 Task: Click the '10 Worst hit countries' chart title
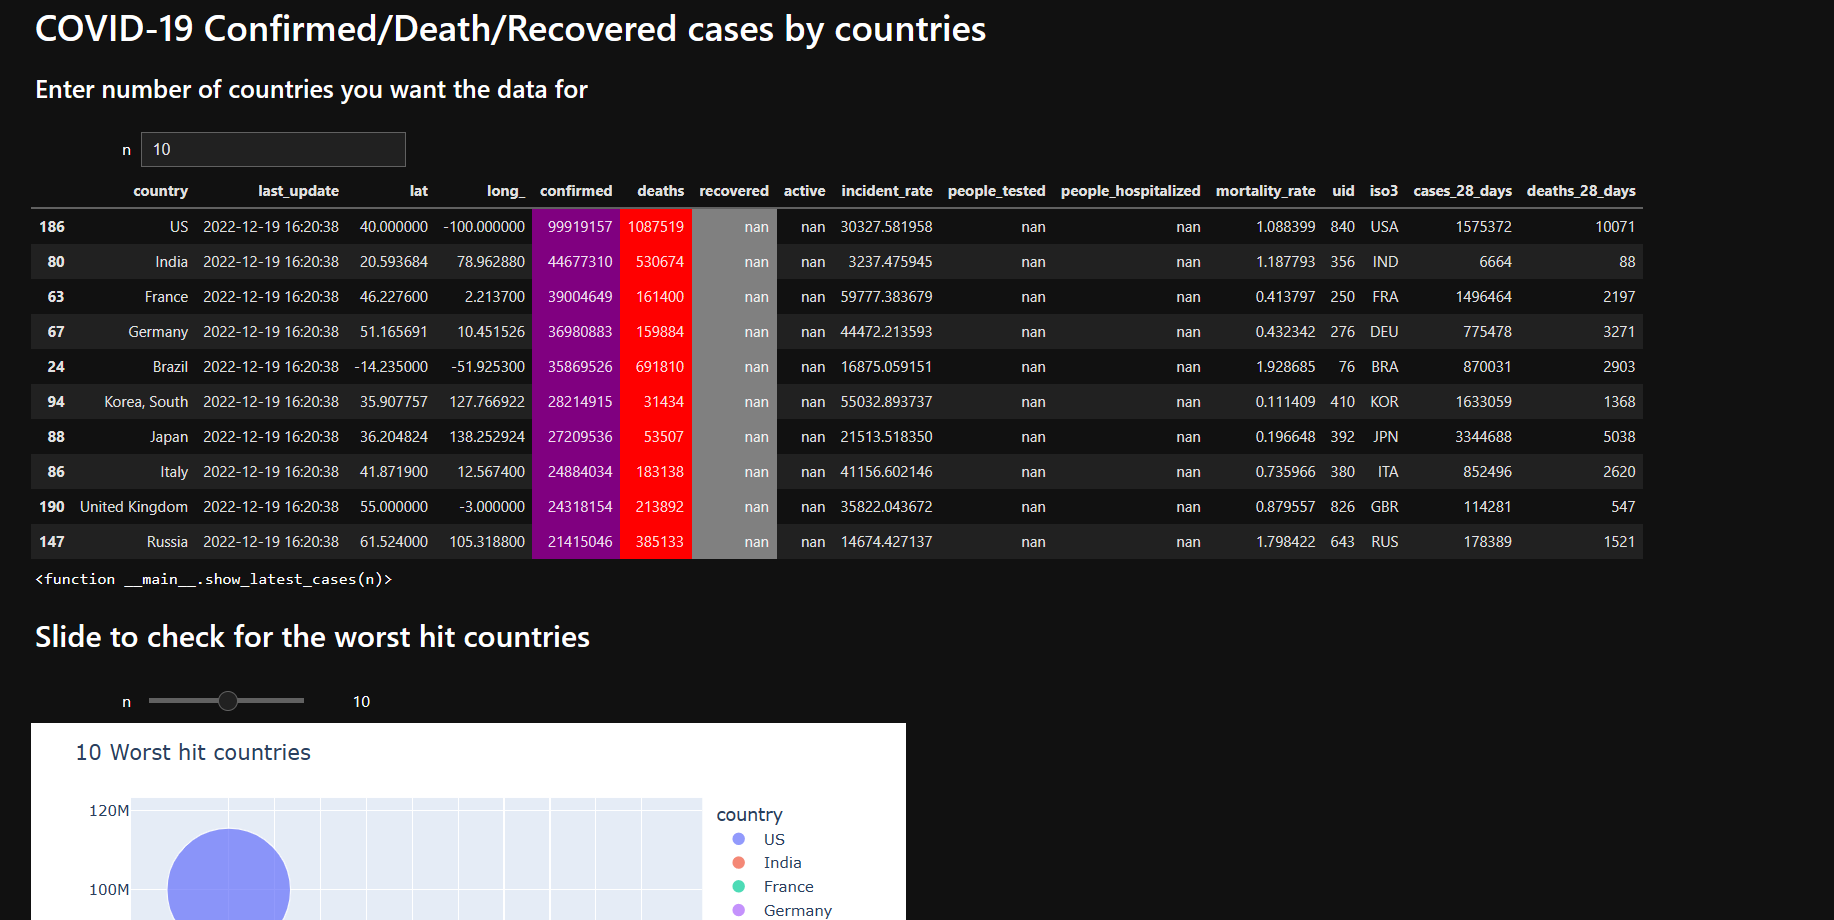193,752
